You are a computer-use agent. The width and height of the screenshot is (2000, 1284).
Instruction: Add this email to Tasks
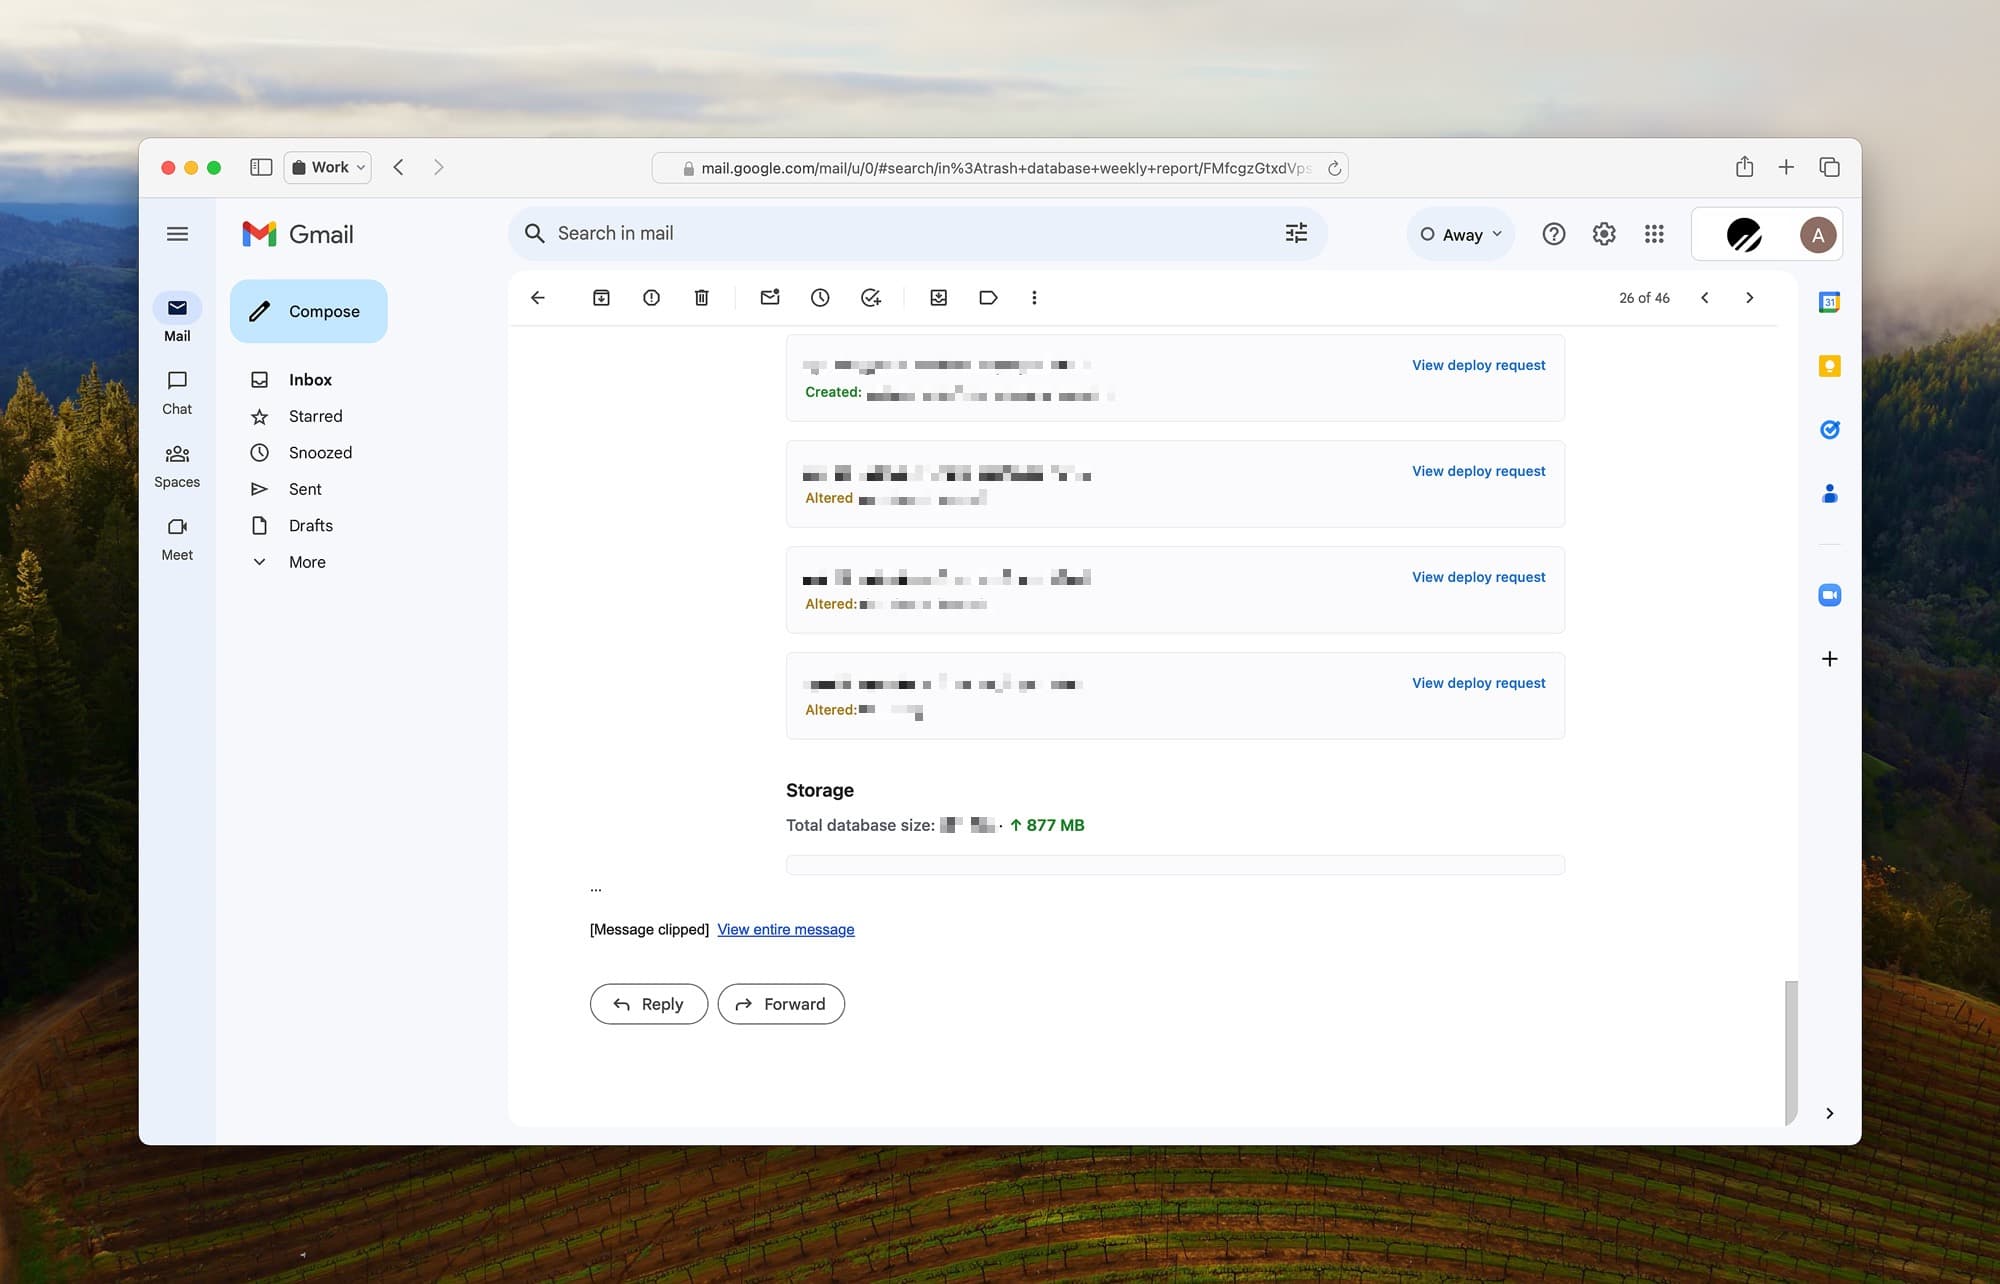tap(870, 297)
